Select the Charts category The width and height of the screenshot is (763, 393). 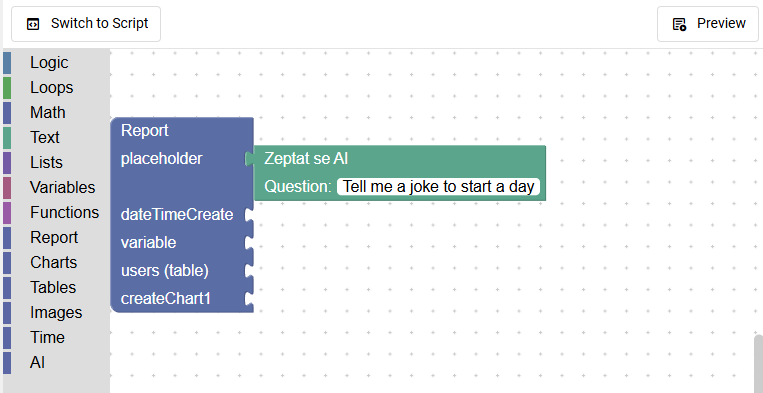pos(56,262)
